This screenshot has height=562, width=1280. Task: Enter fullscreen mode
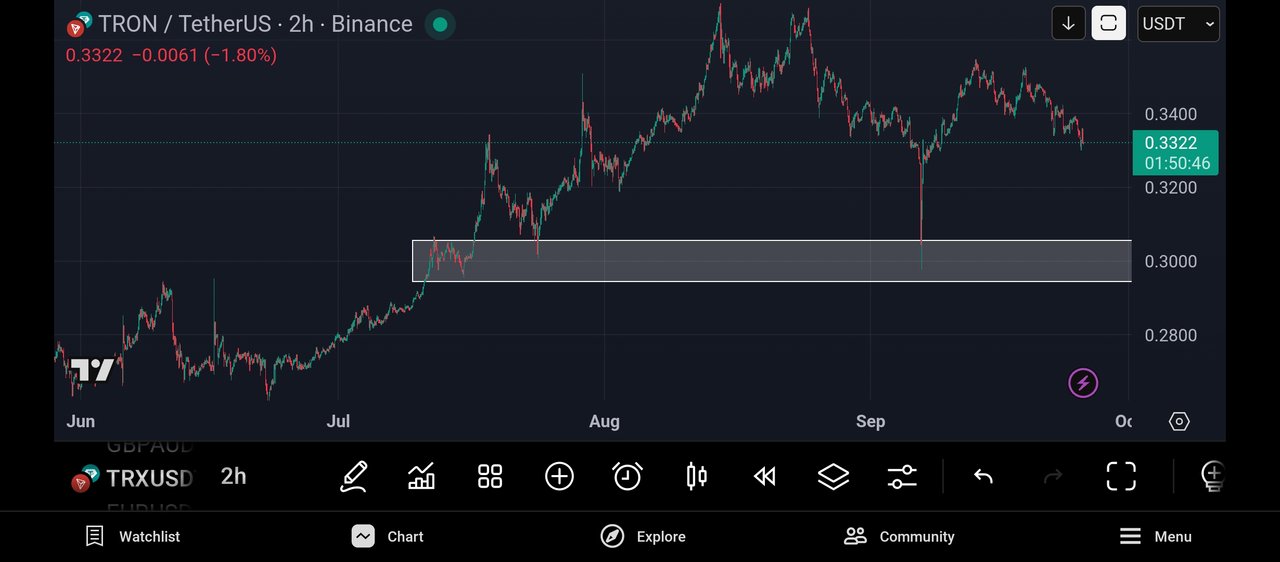[x=1121, y=477]
